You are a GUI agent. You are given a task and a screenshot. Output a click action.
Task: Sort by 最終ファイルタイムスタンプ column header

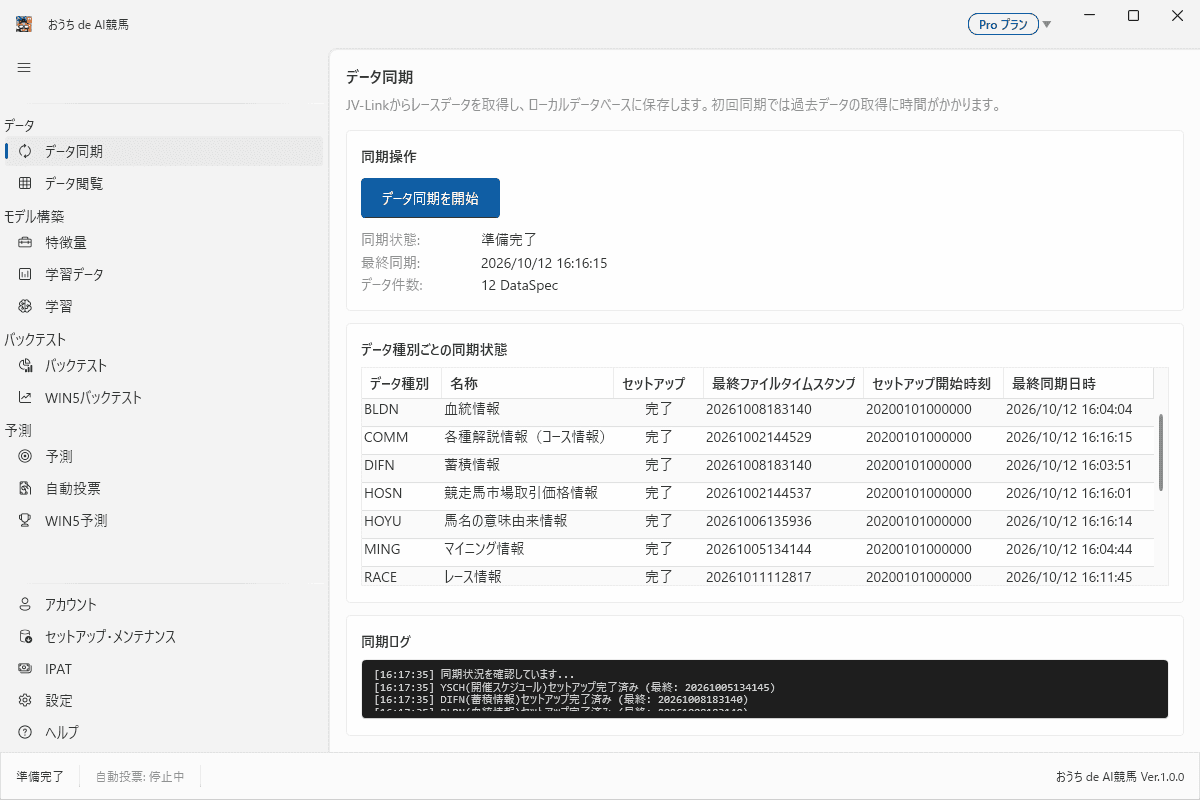pos(783,383)
